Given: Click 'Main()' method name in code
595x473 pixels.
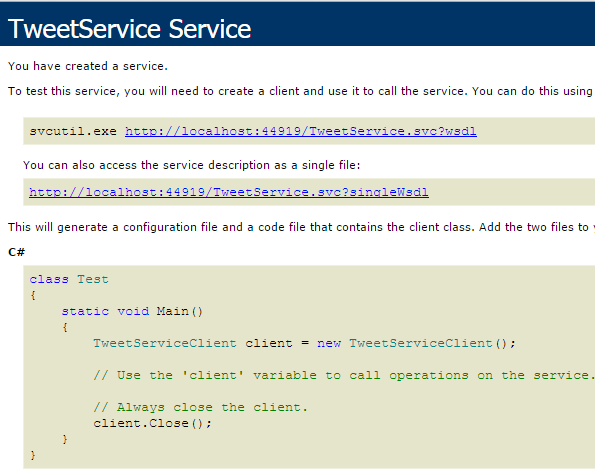Looking at the screenshot, I should [180, 311].
